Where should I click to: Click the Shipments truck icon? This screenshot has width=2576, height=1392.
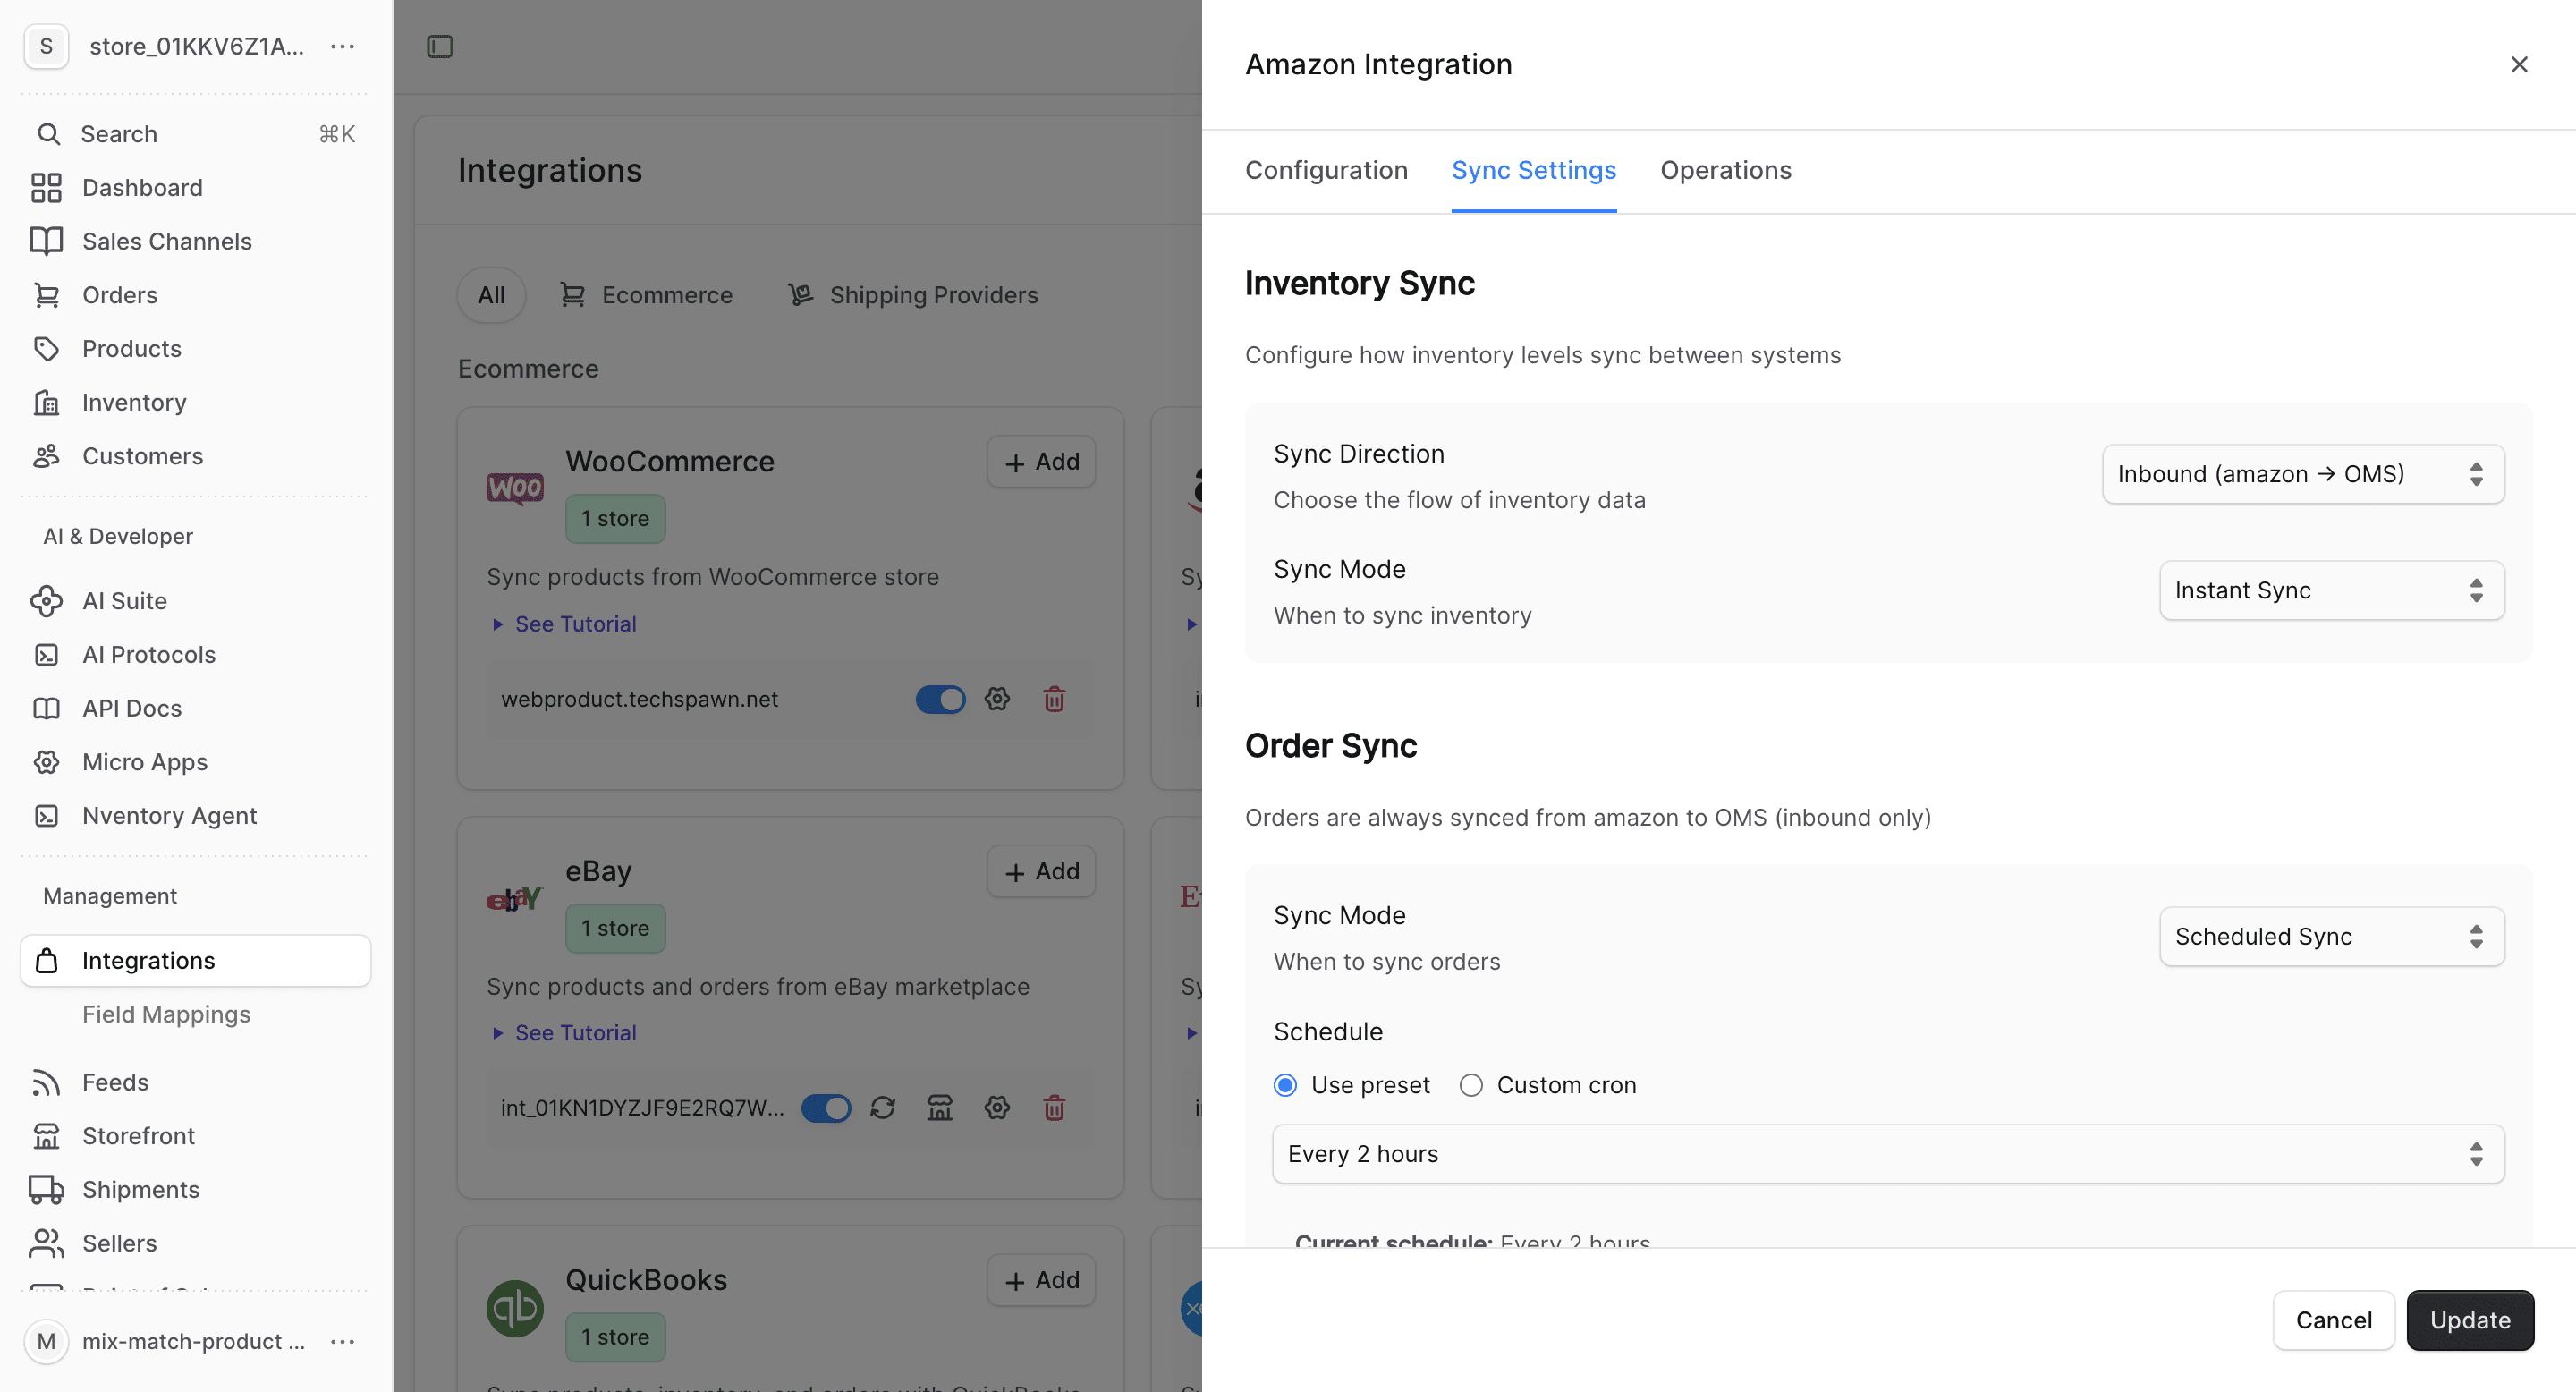[46, 1190]
